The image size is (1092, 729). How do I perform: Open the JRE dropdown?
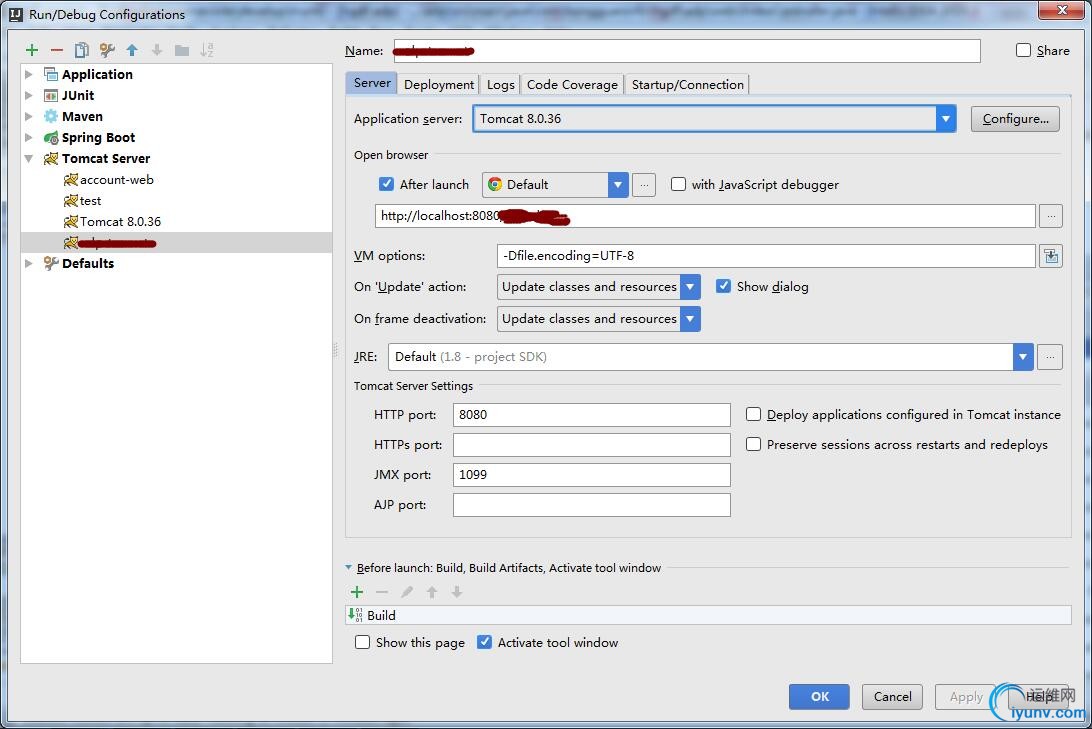click(x=1022, y=357)
